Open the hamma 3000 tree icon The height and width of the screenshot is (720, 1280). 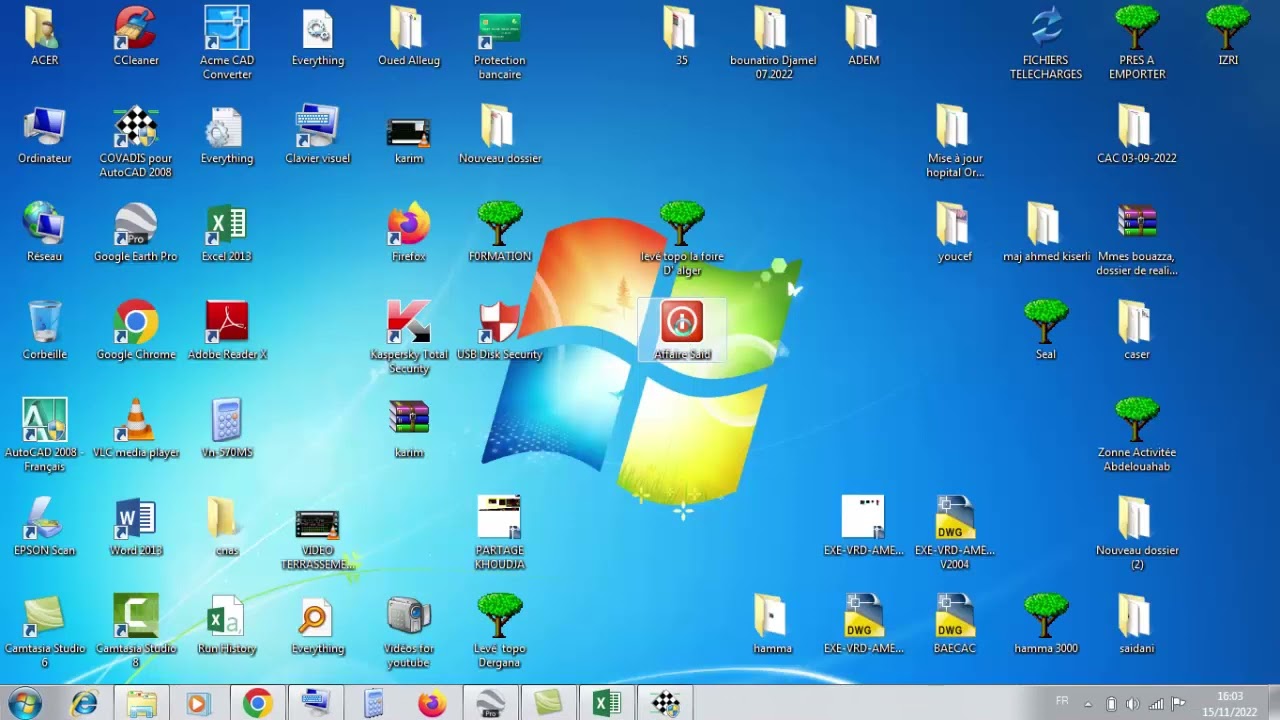pos(1046,625)
